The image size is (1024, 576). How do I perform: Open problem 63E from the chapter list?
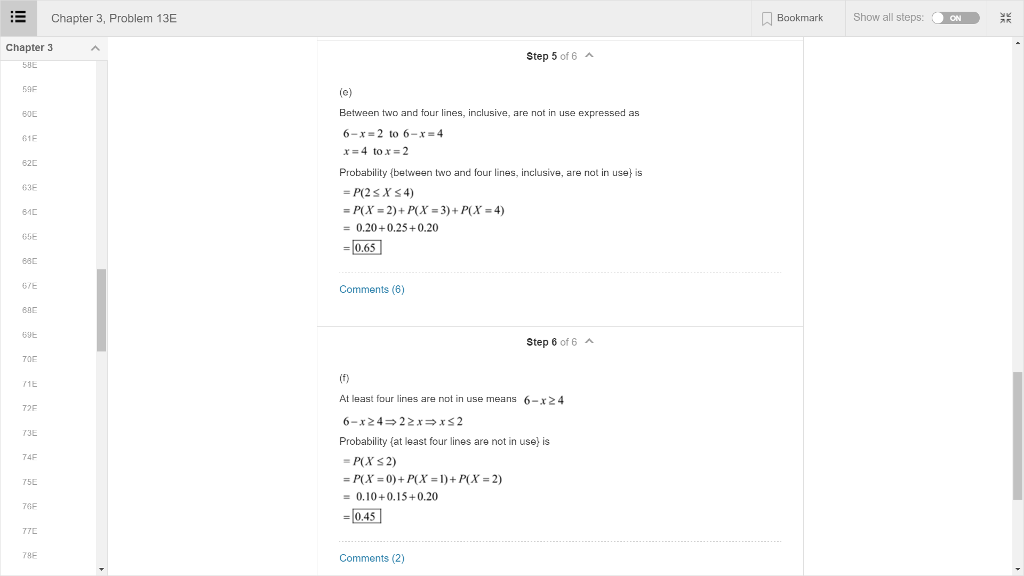click(x=30, y=187)
